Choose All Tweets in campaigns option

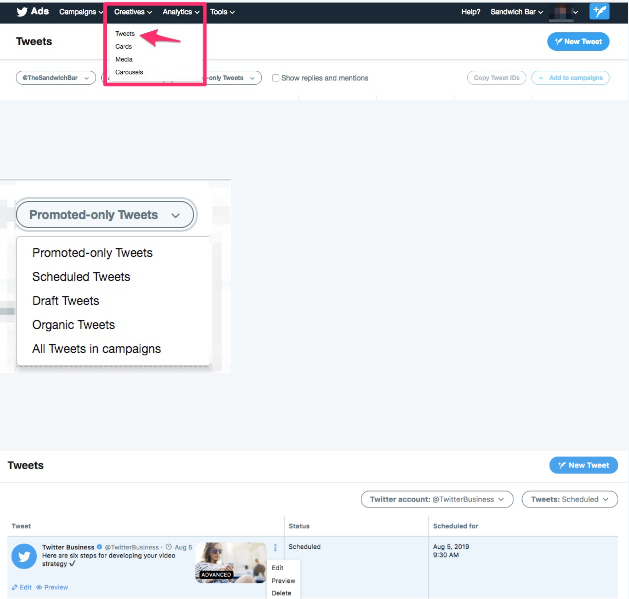[96, 349]
